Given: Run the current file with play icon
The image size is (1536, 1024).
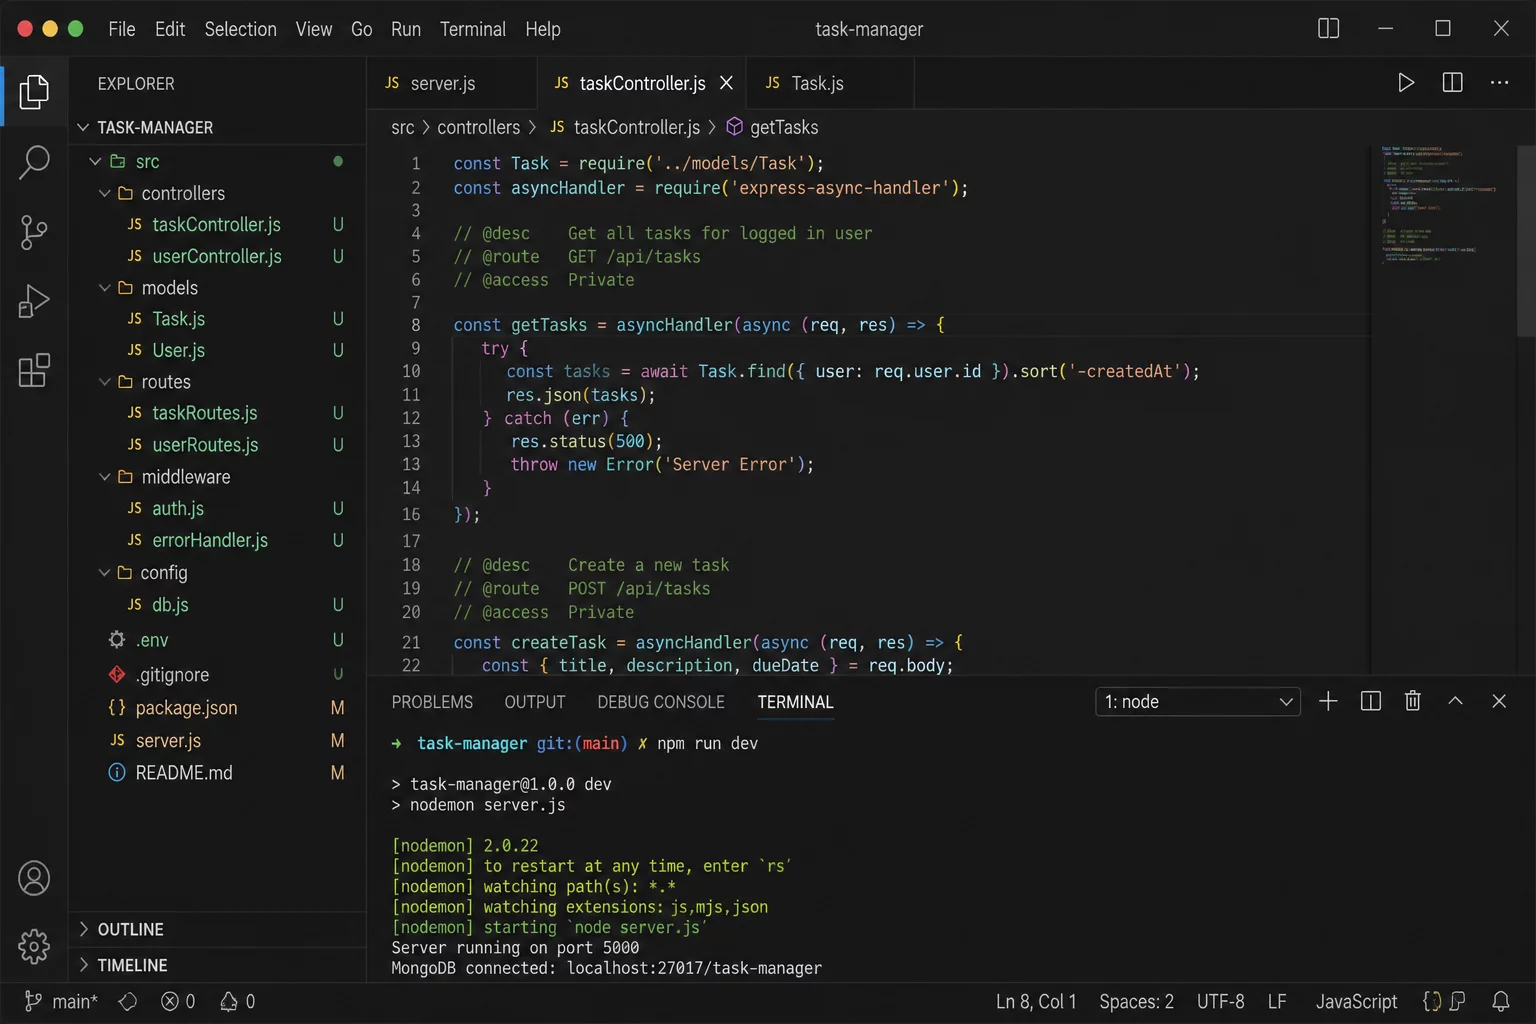Looking at the screenshot, I should point(1406,83).
